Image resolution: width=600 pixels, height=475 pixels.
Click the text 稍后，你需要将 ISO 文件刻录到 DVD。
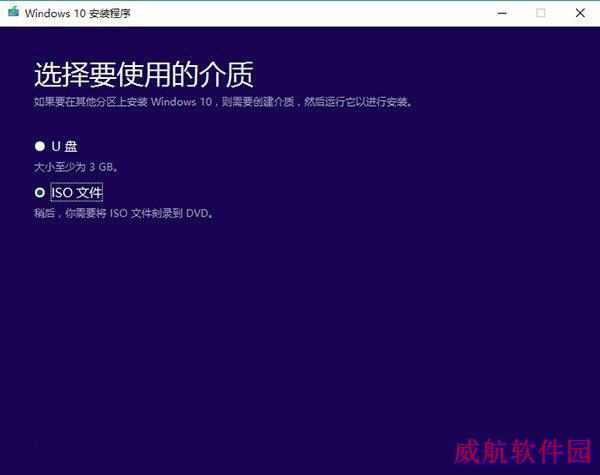(x=124, y=213)
